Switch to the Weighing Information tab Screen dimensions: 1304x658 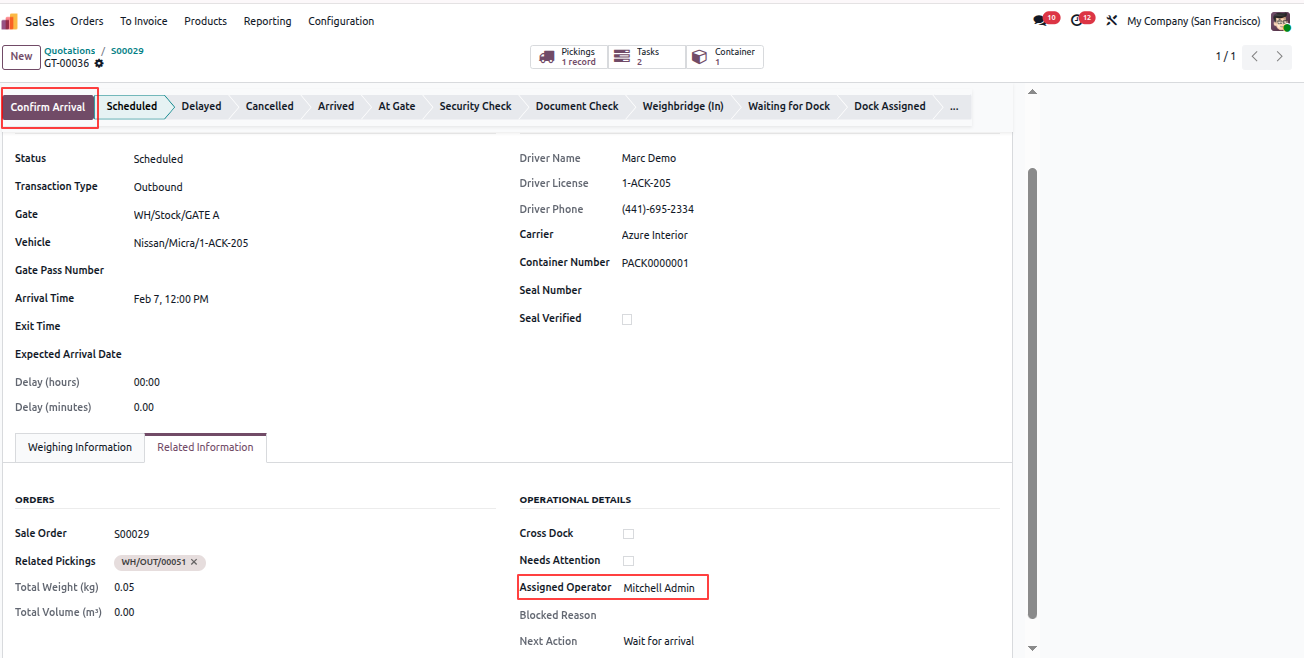click(80, 448)
